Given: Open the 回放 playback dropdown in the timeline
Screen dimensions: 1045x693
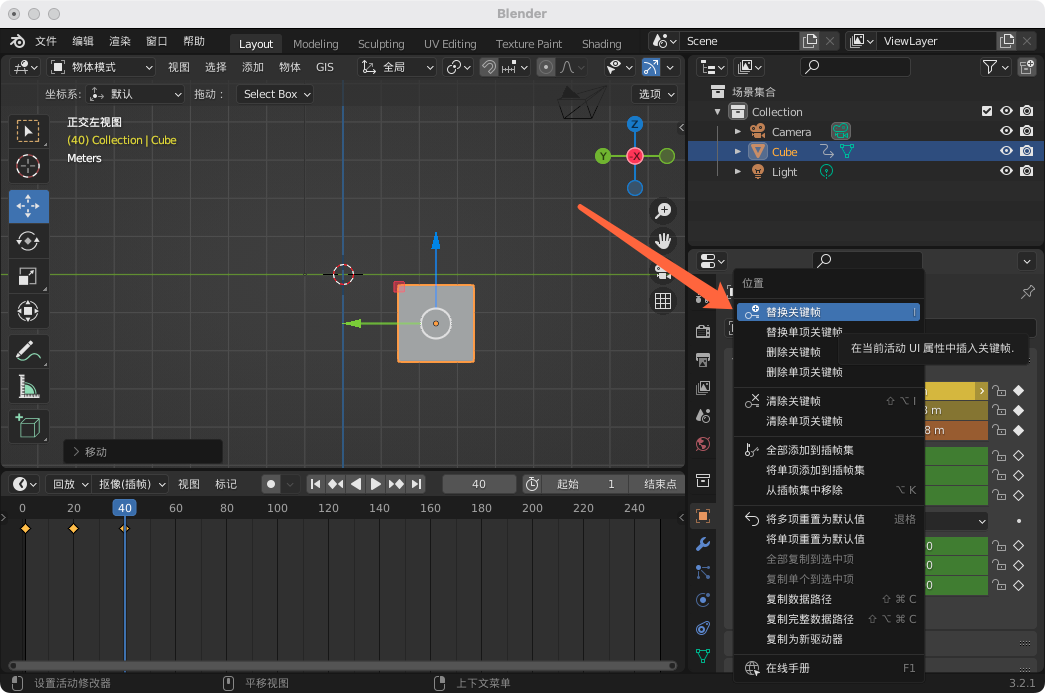Looking at the screenshot, I should (x=70, y=484).
